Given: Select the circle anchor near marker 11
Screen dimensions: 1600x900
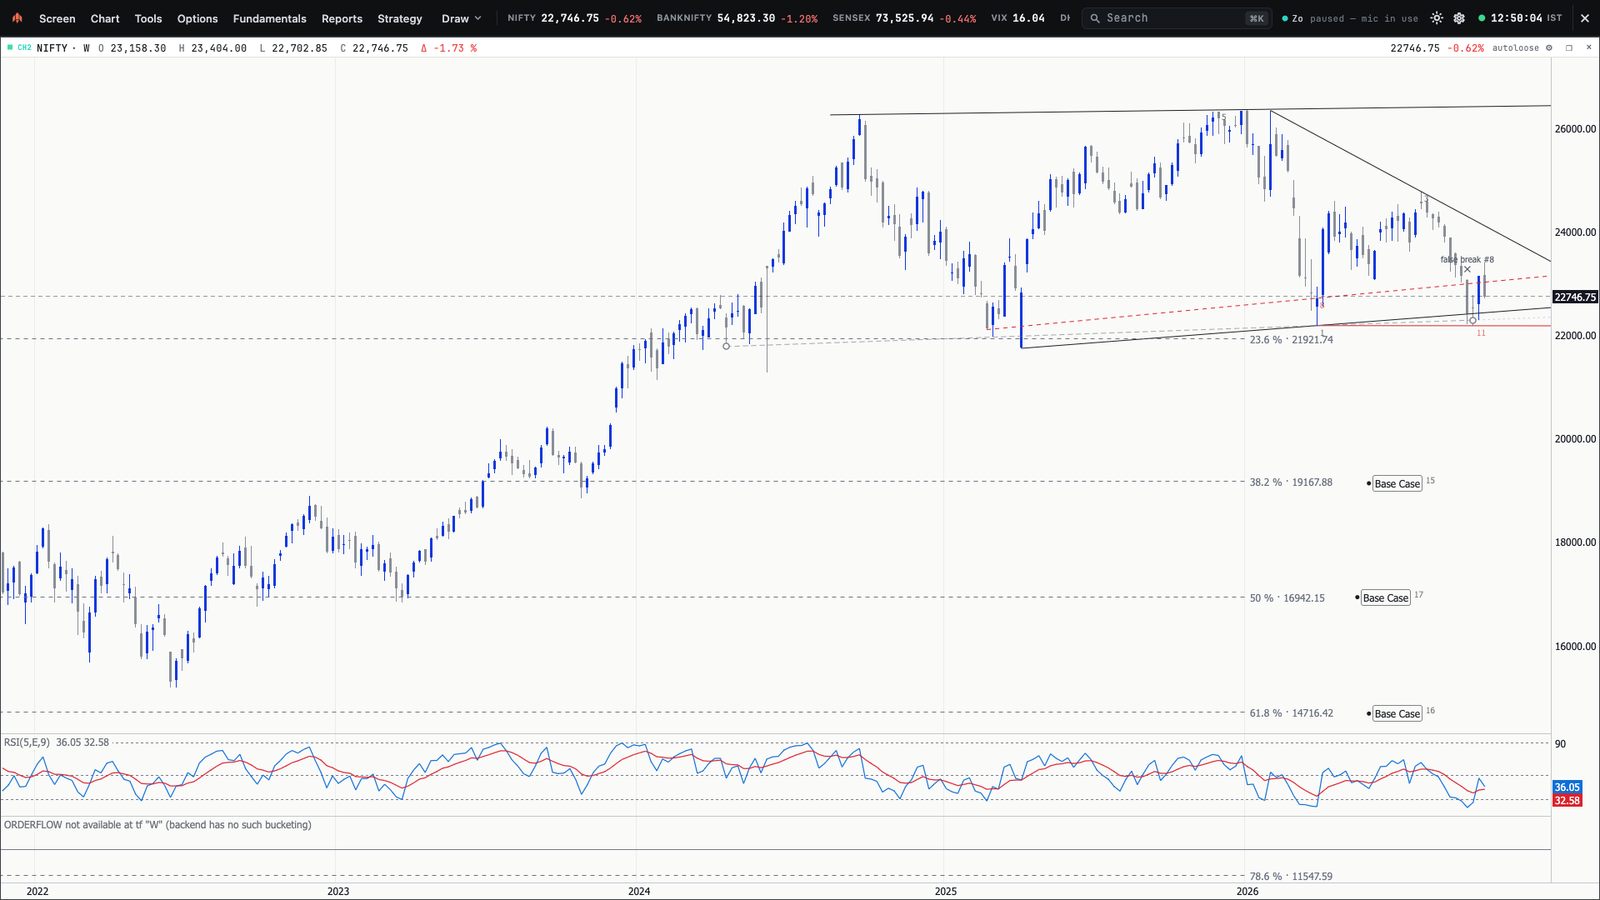Looking at the screenshot, I should pos(1473,321).
